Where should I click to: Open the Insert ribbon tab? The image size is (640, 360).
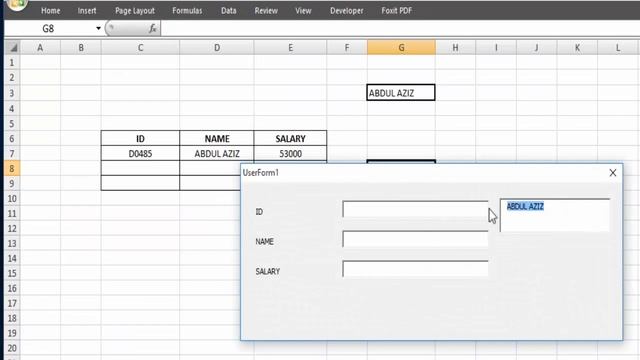(87, 11)
